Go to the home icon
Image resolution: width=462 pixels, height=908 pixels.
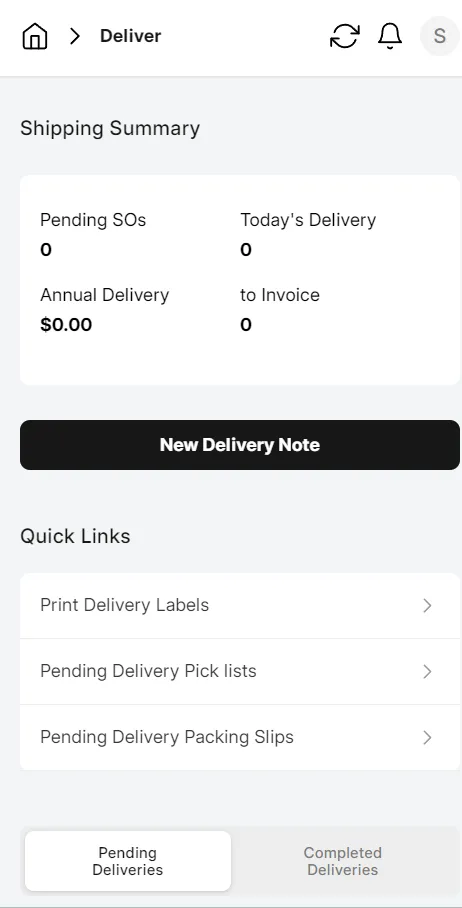(x=35, y=36)
